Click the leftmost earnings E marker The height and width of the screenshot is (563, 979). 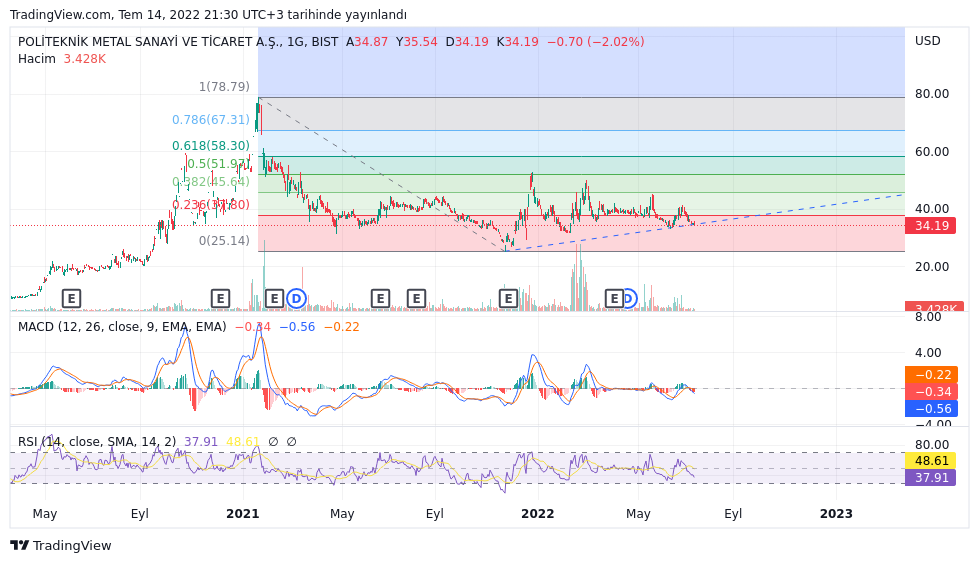[72, 299]
